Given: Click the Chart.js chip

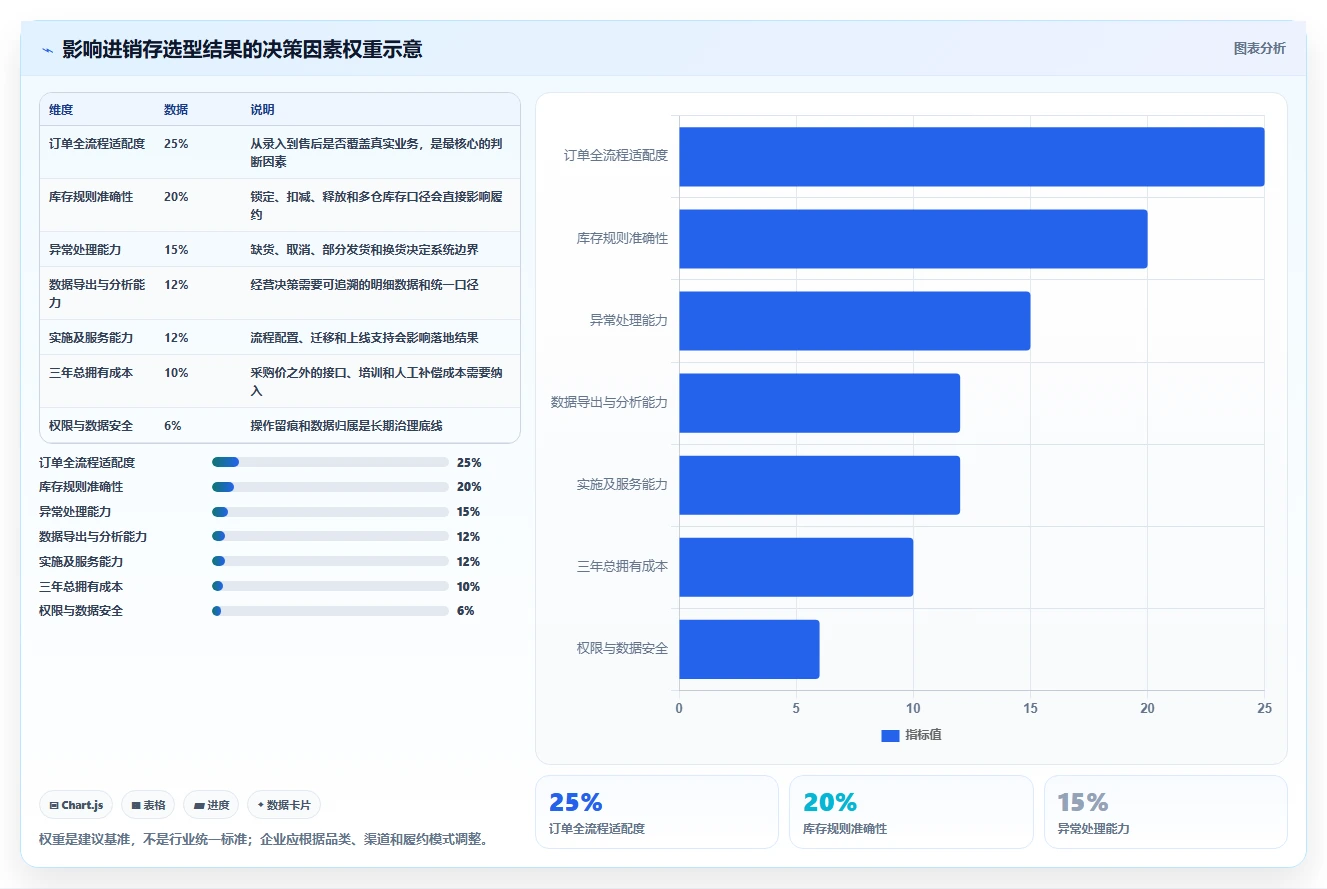Looking at the screenshot, I should (76, 805).
